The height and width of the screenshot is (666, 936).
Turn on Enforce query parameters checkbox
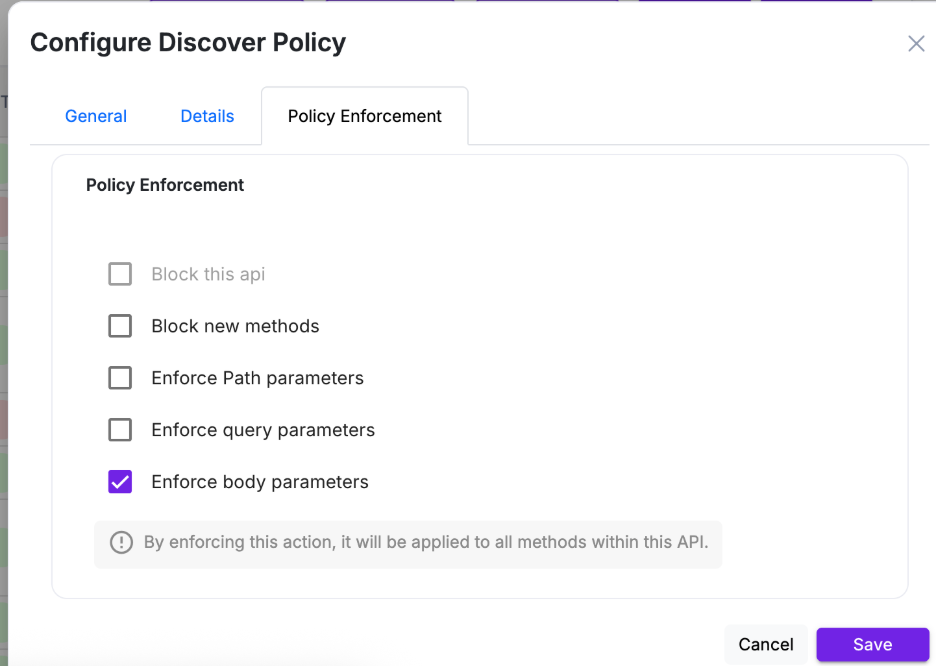coord(120,430)
